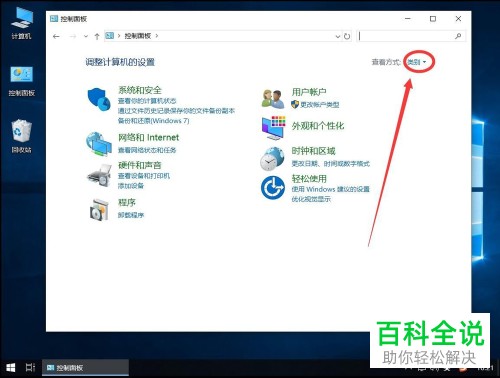Open 备份和还原(Windows 7) link
Image resolution: width=500 pixels, height=378 pixels.
pyautogui.click(x=154, y=121)
